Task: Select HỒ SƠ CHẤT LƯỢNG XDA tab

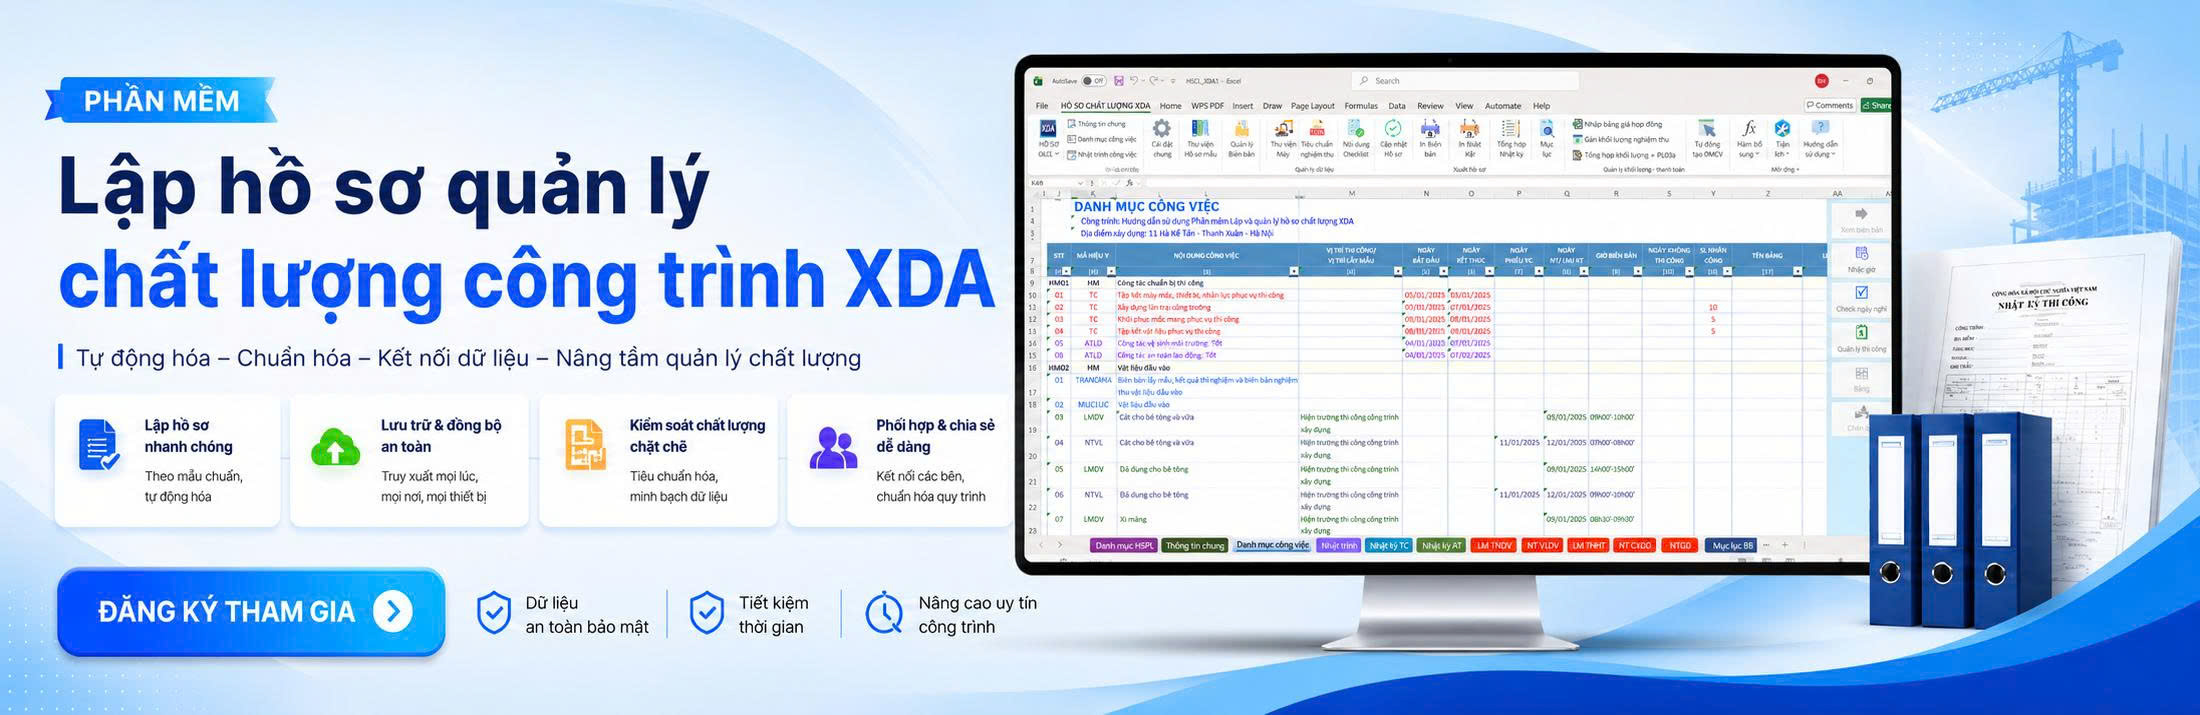Action: (x=1105, y=105)
